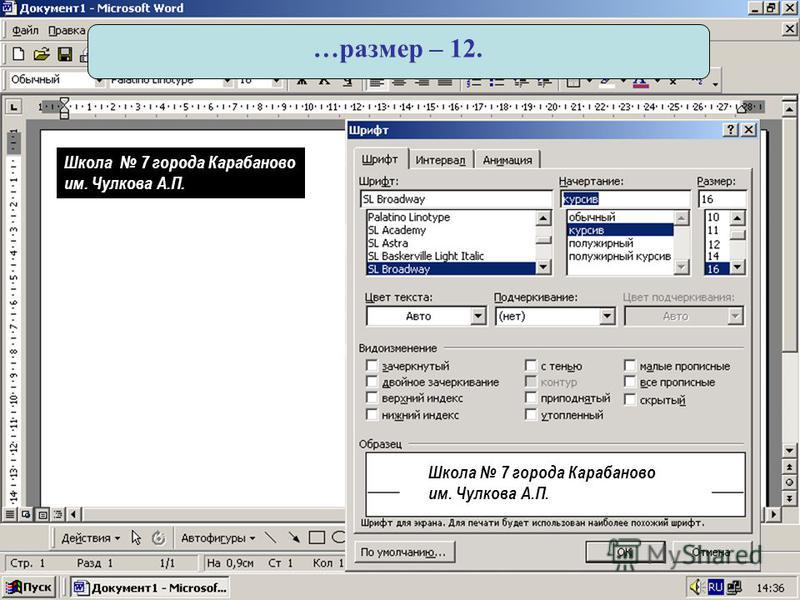Viewport: 800px width, 600px height.
Task: Toggle the приподнятый checkbox
Action: click(531, 397)
